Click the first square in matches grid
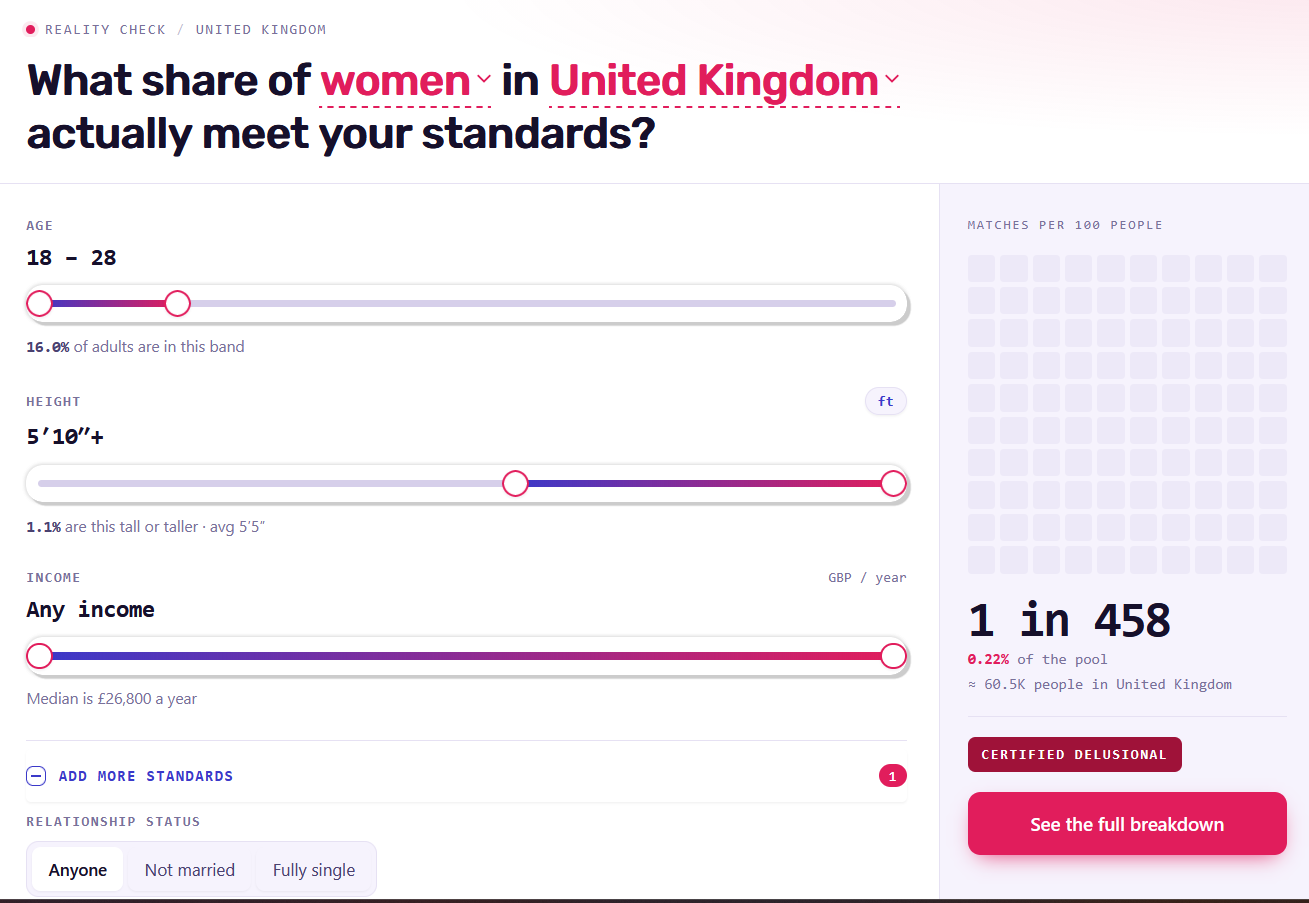The height and width of the screenshot is (903, 1309). (x=981, y=268)
